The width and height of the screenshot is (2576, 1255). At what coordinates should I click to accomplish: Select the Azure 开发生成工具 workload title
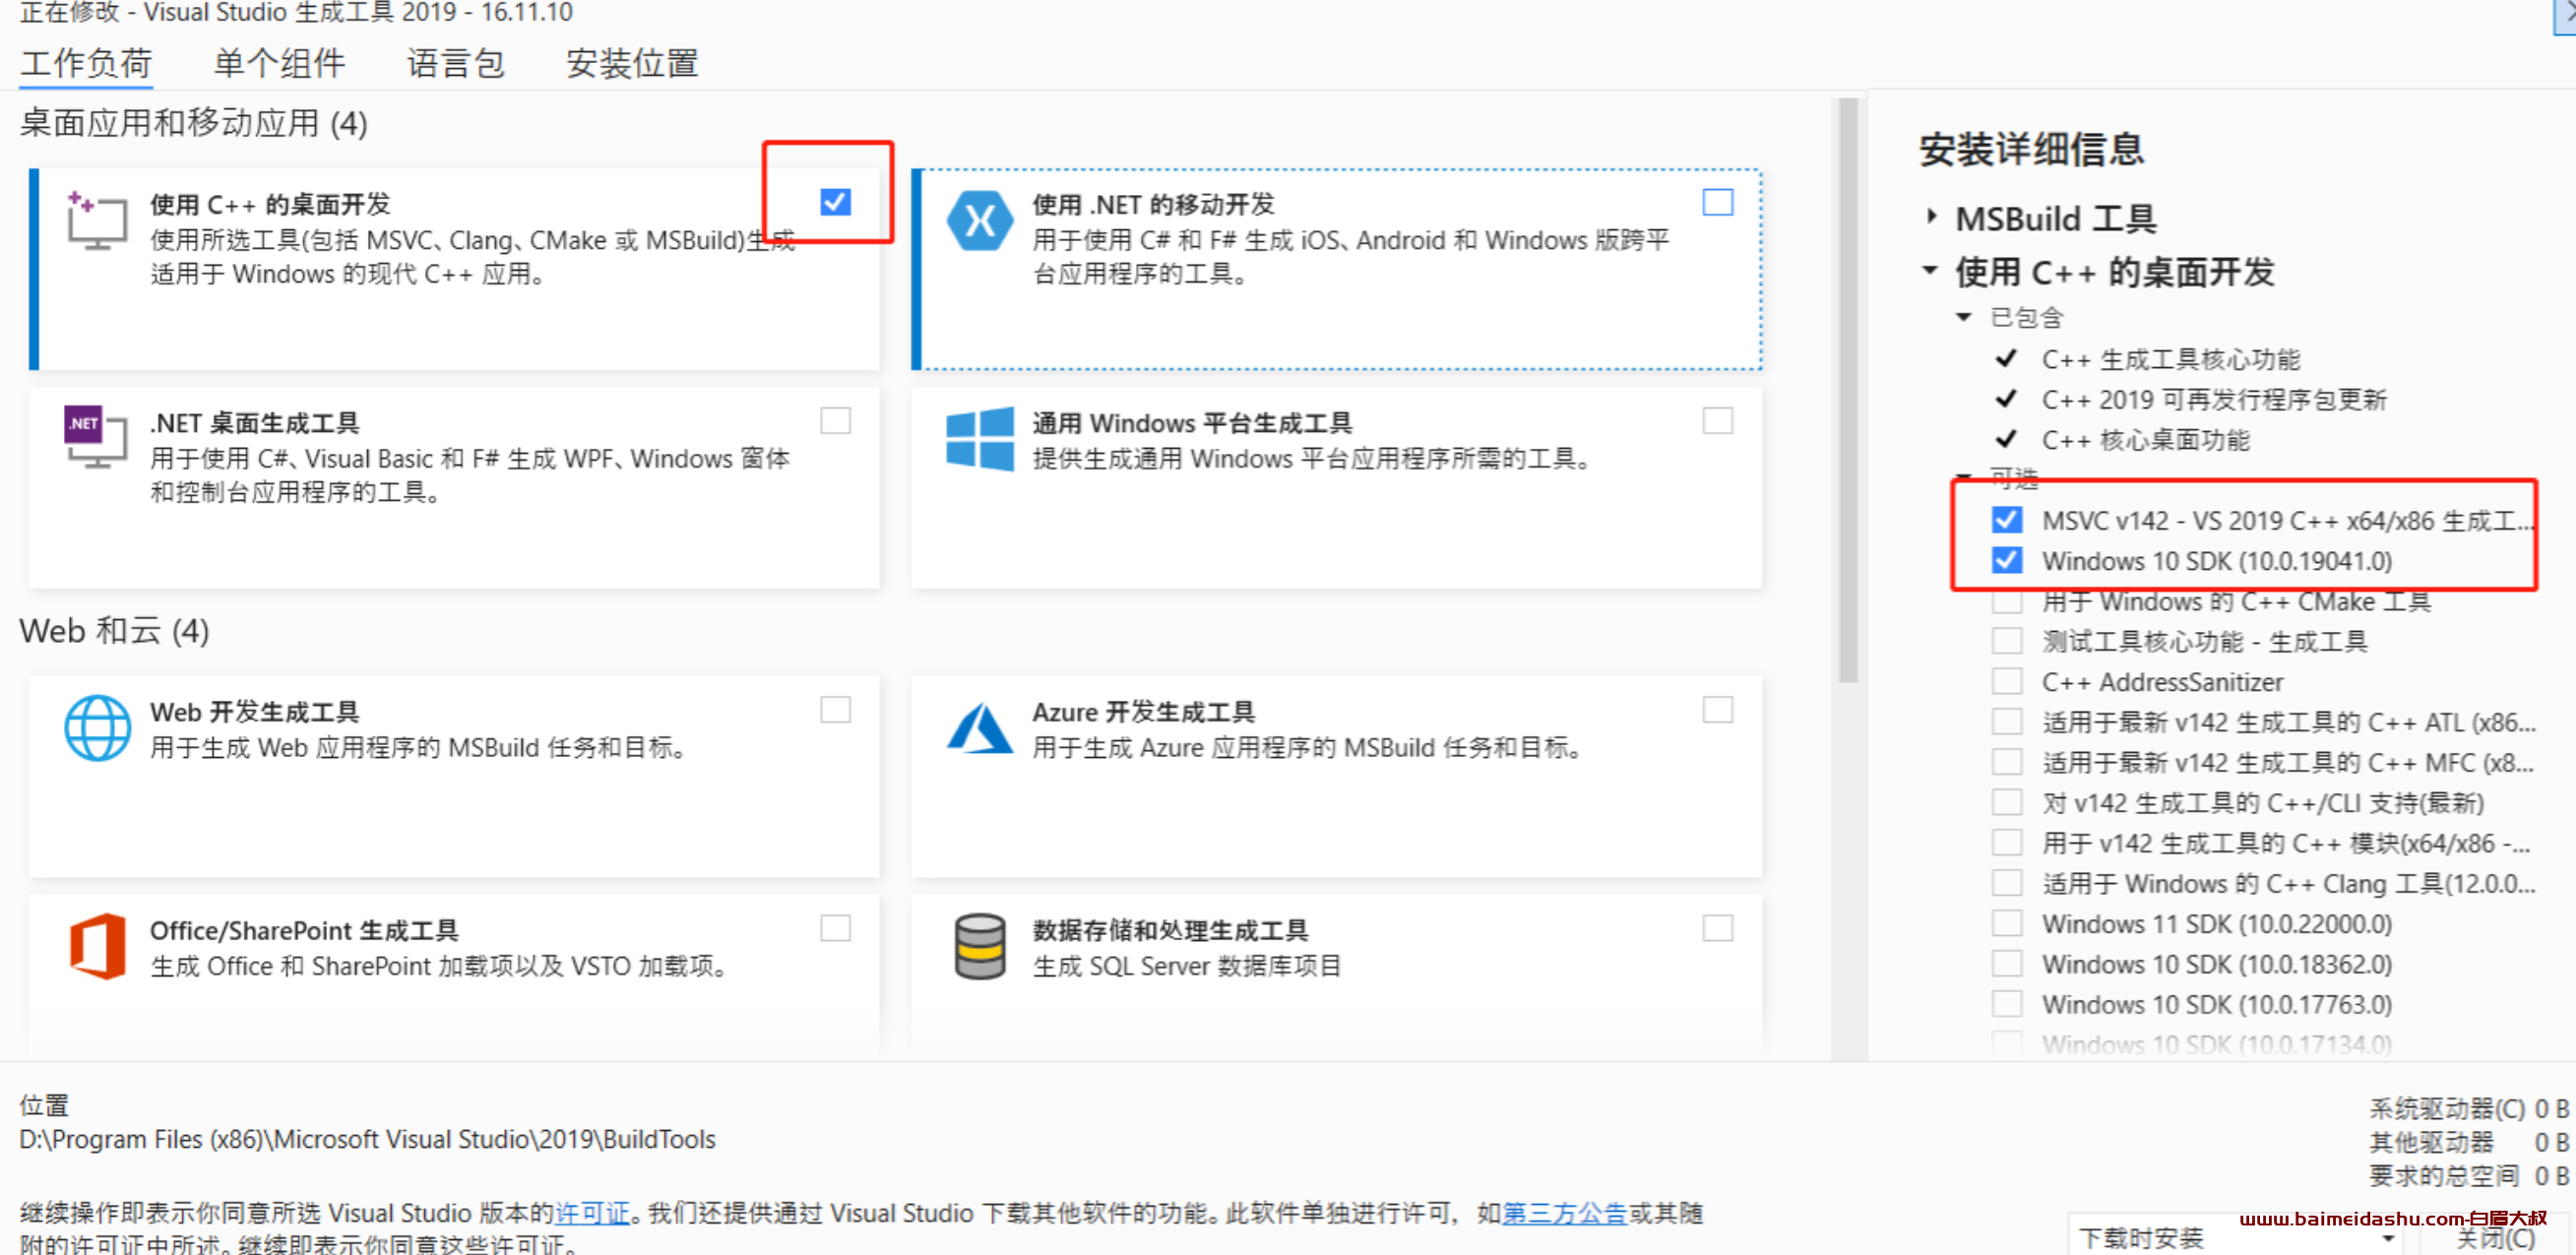(x=1143, y=712)
